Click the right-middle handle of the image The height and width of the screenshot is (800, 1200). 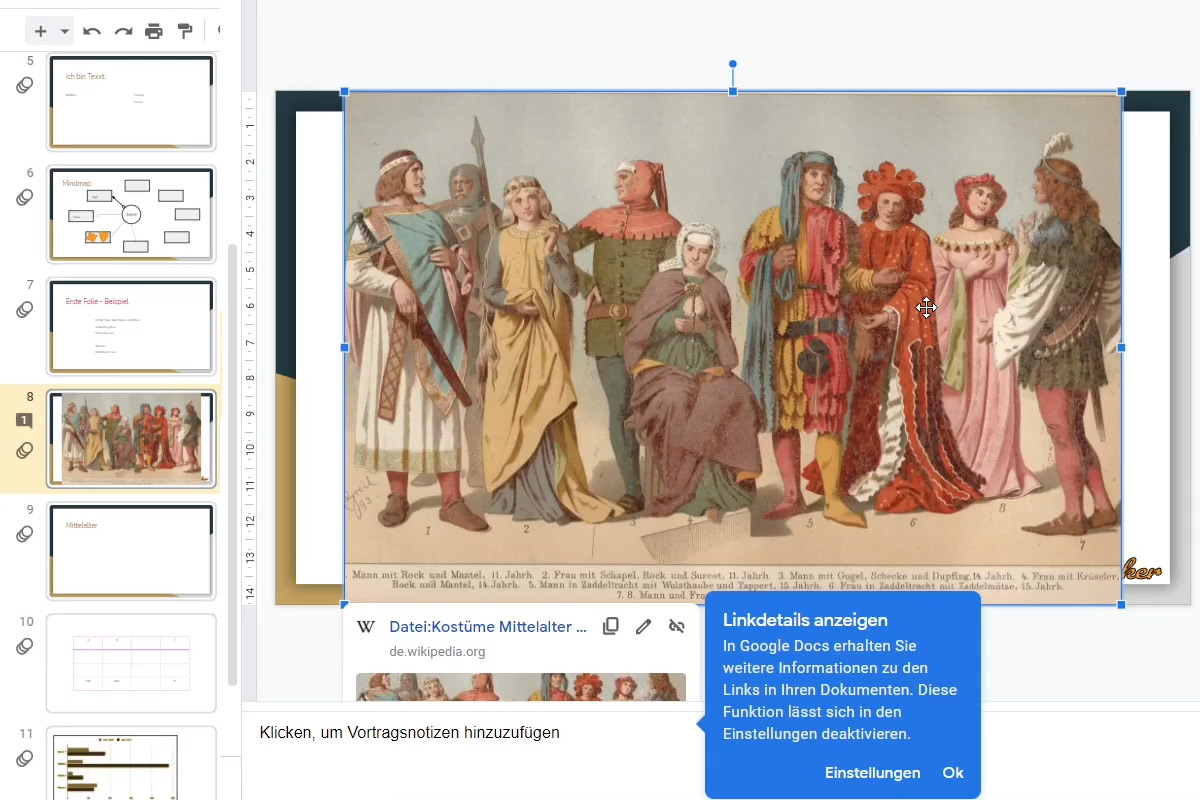pyautogui.click(x=1121, y=348)
